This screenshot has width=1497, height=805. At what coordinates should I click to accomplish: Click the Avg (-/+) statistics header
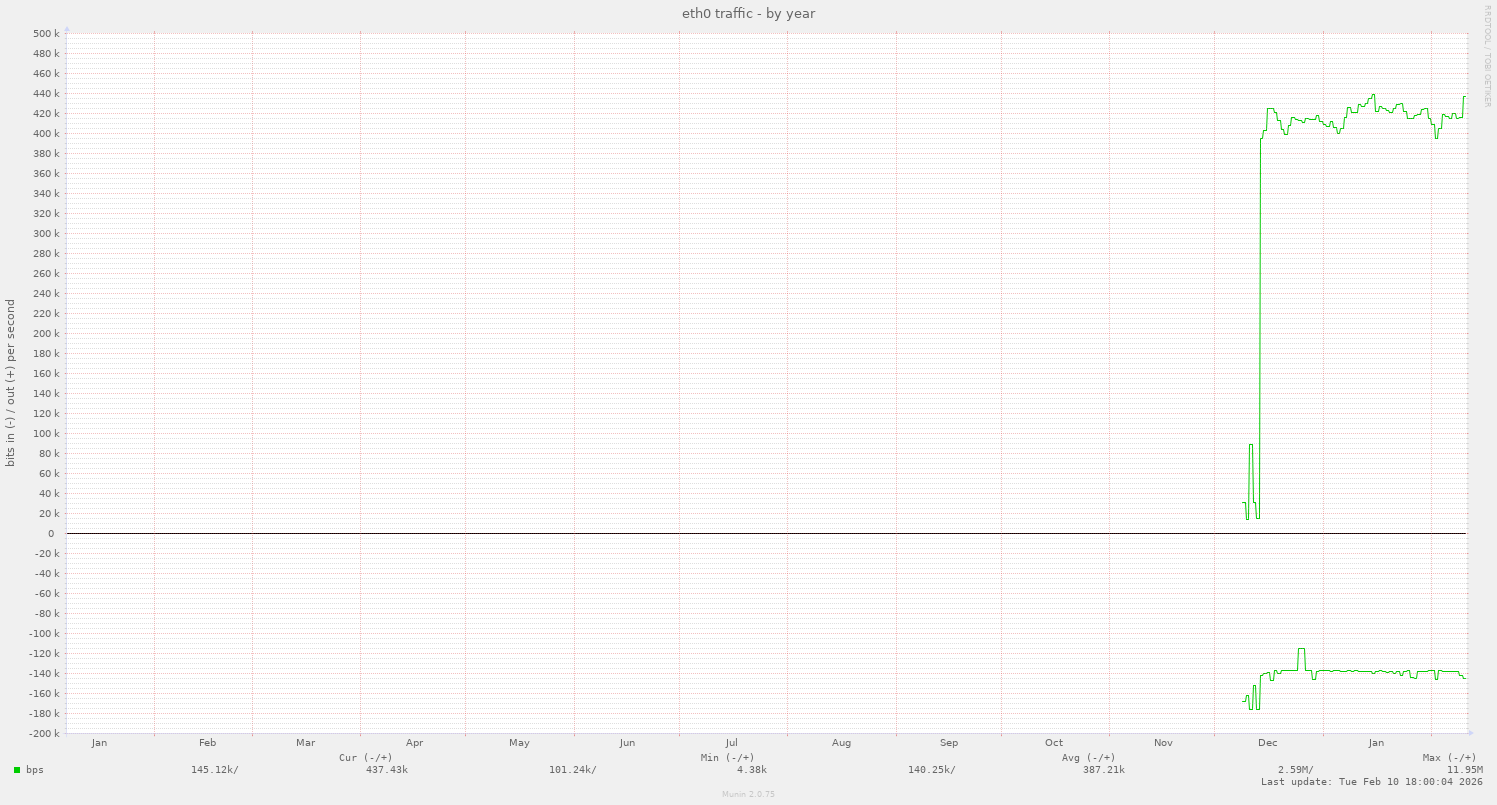[x=1086, y=757]
